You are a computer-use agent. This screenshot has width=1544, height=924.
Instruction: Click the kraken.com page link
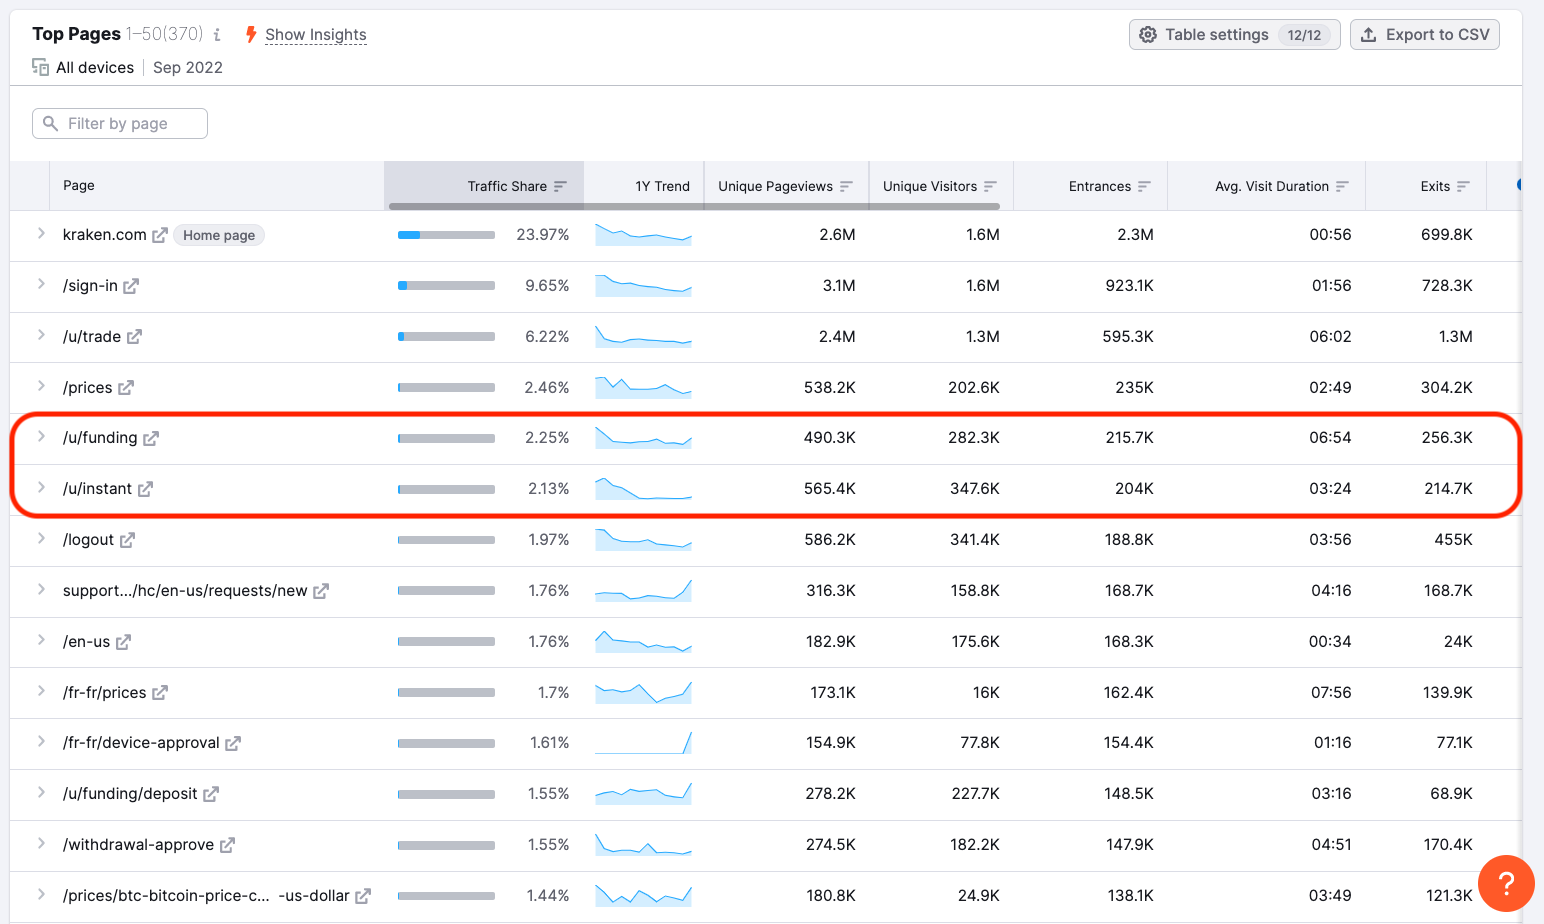click(104, 235)
